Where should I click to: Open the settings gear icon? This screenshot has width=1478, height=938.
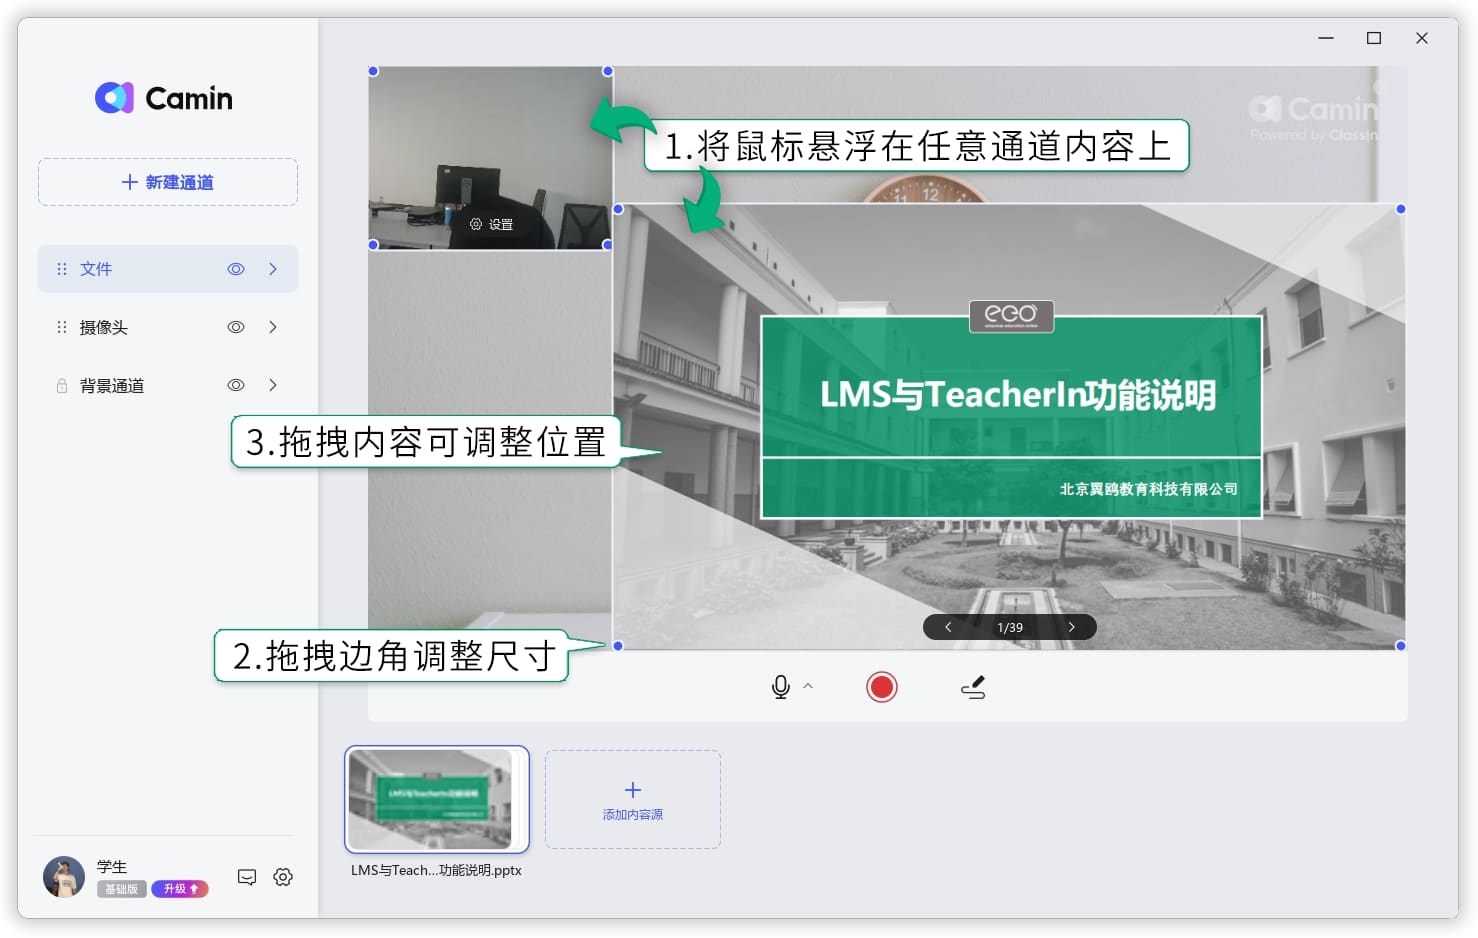(x=283, y=877)
